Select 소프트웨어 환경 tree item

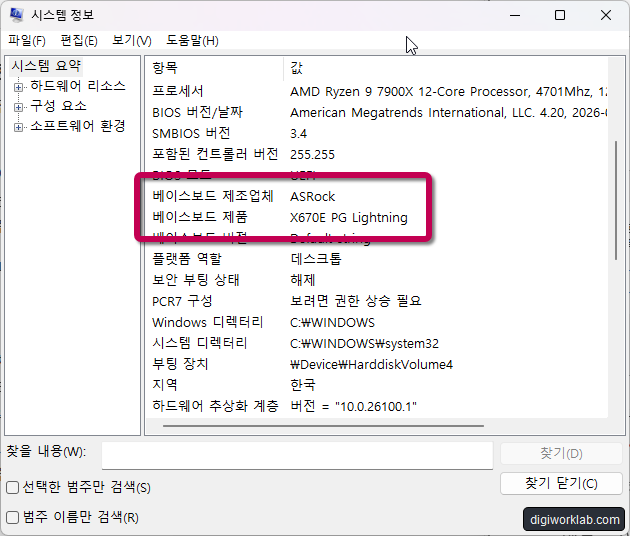(78, 126)
